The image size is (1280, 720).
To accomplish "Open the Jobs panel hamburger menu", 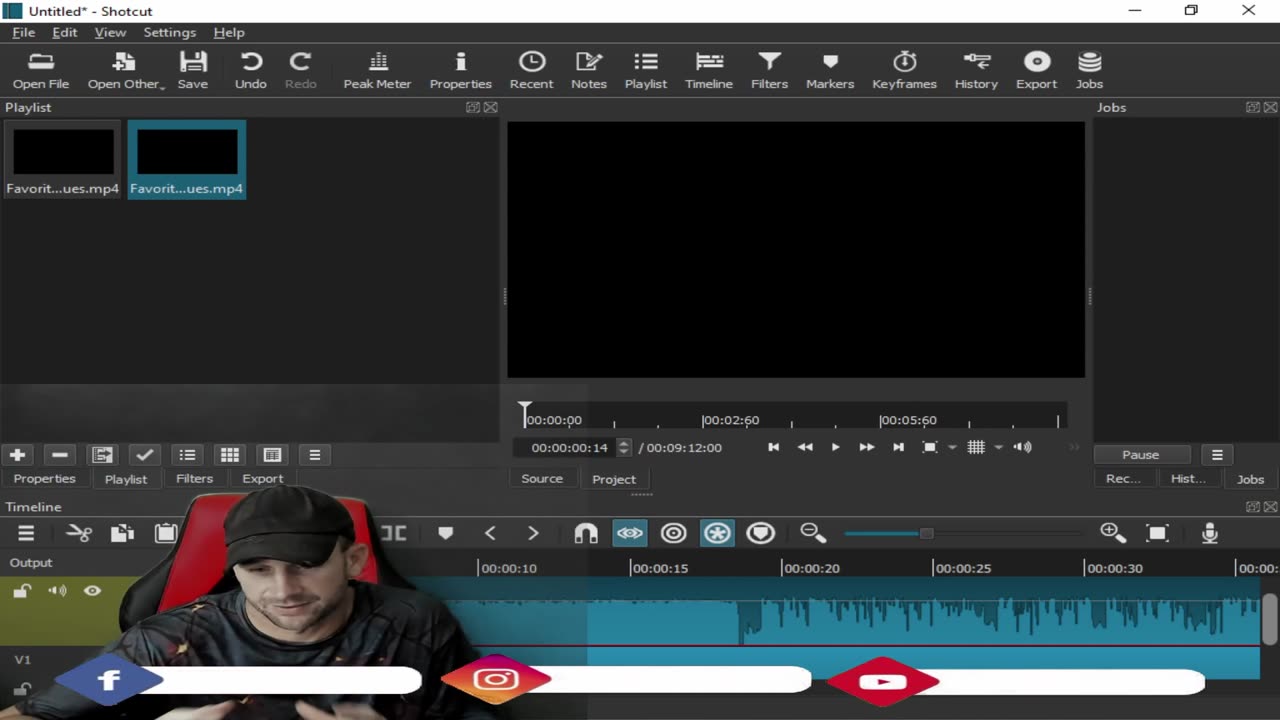I will click(x=1217, y=455).
